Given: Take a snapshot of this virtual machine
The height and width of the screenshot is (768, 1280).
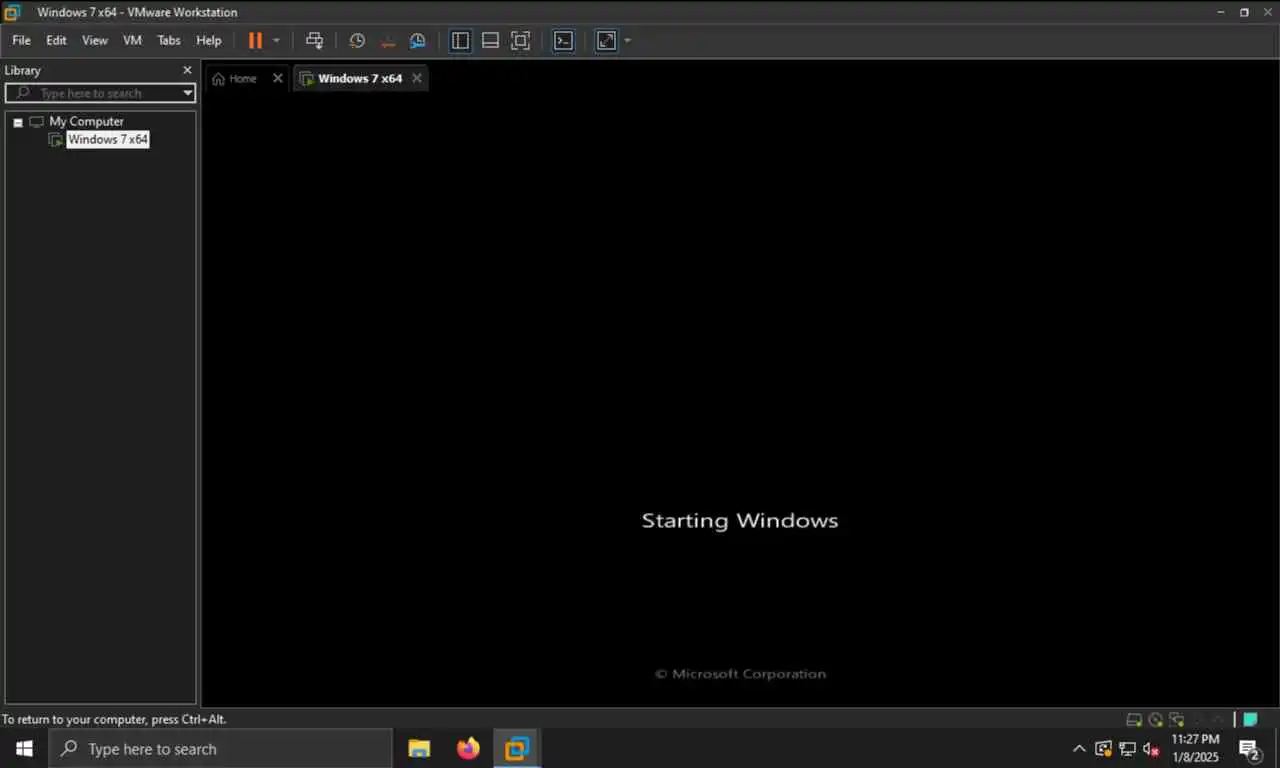Looking at the screenshot, I should (357, 41).
